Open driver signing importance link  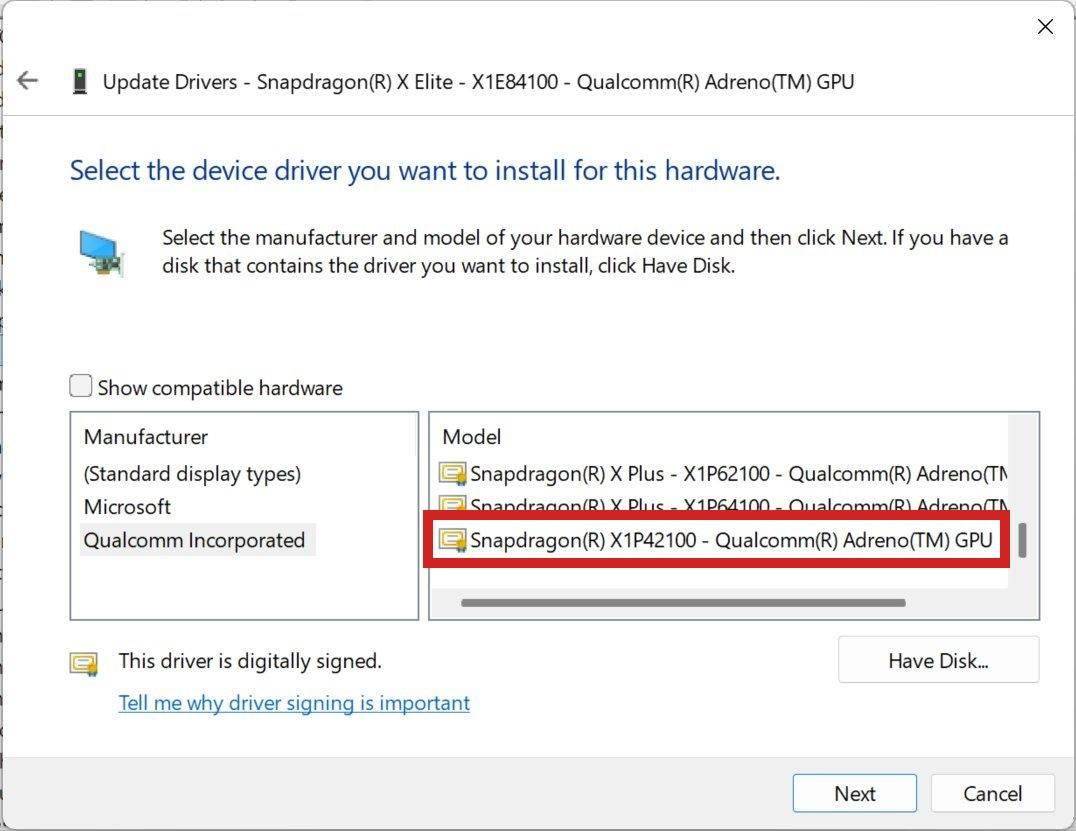(x=294, y=703)
